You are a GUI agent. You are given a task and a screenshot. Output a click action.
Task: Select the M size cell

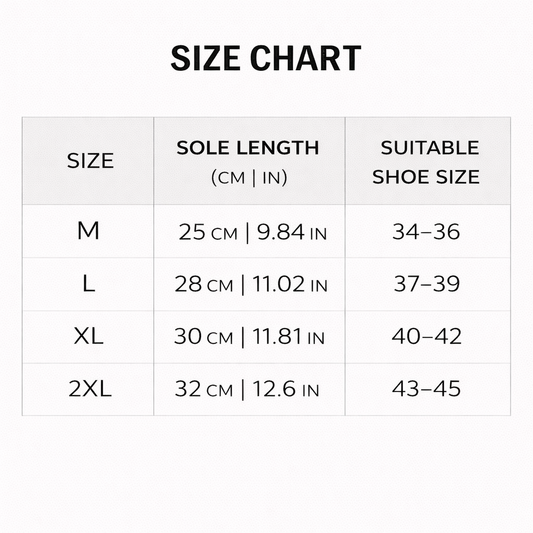pos(88,231)
